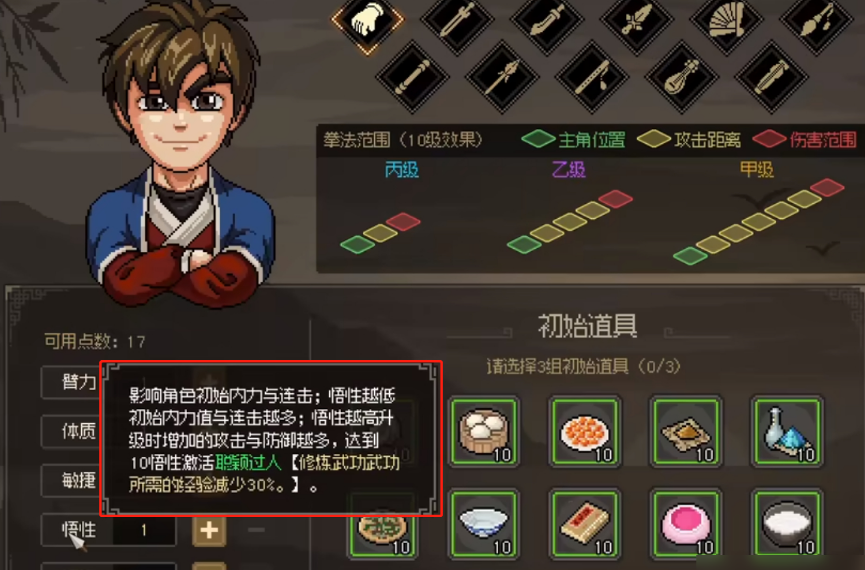Decrease 悟性 with the minus button
The height and width of the screenshot is (570, 865).
[256, 530]
